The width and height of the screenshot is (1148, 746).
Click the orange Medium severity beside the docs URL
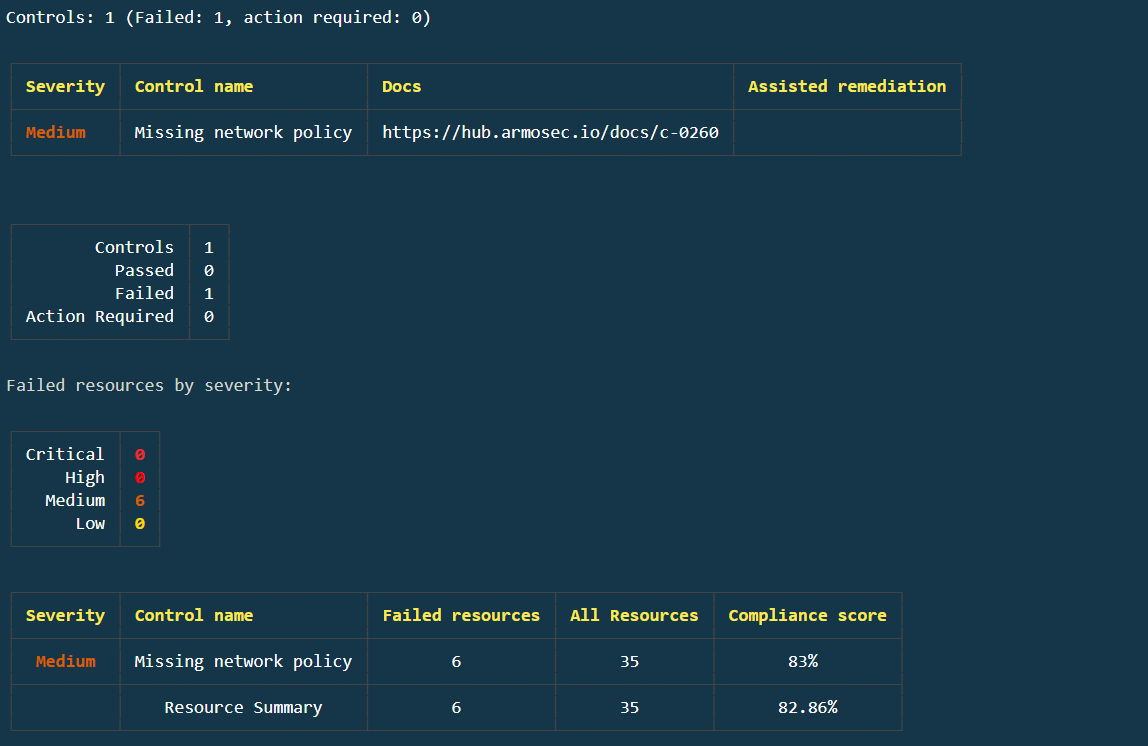[56, 133]
